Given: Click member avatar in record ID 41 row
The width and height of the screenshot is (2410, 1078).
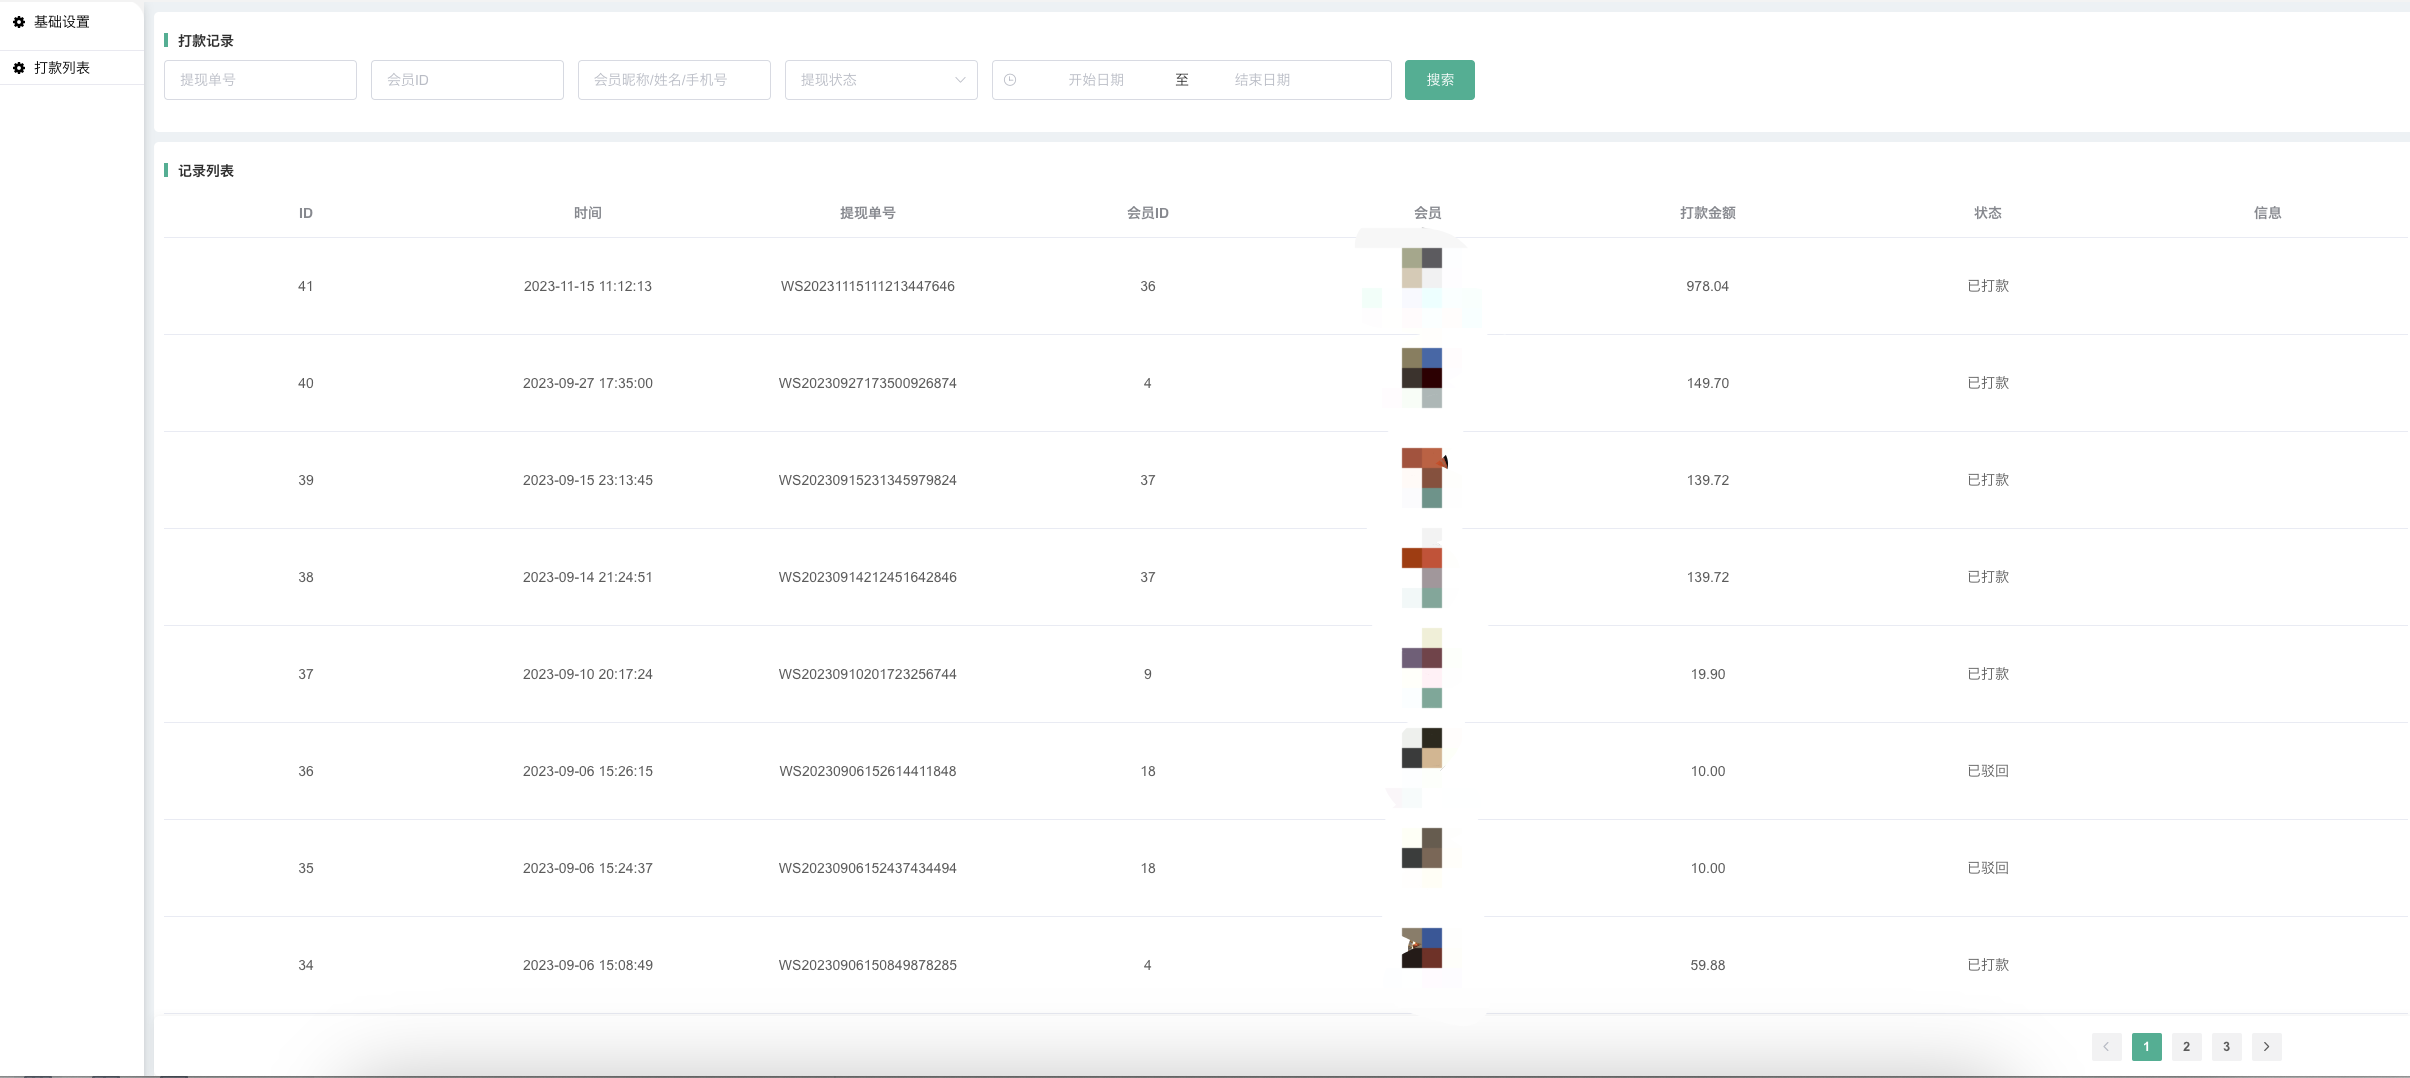Looking at the screenshot, I should (x=1421, y=269).
